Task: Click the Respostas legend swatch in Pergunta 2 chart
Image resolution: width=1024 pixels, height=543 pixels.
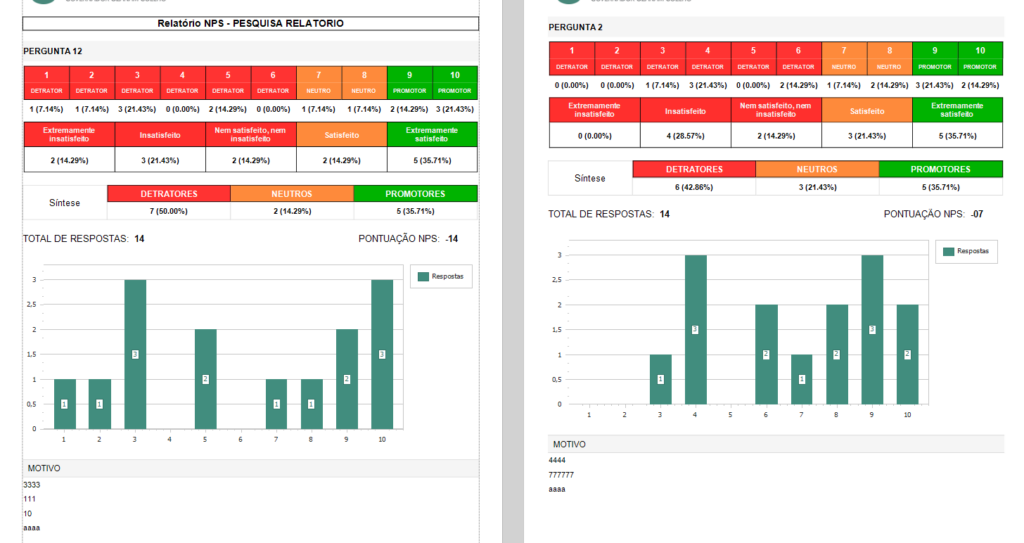Action: point(950,251)
